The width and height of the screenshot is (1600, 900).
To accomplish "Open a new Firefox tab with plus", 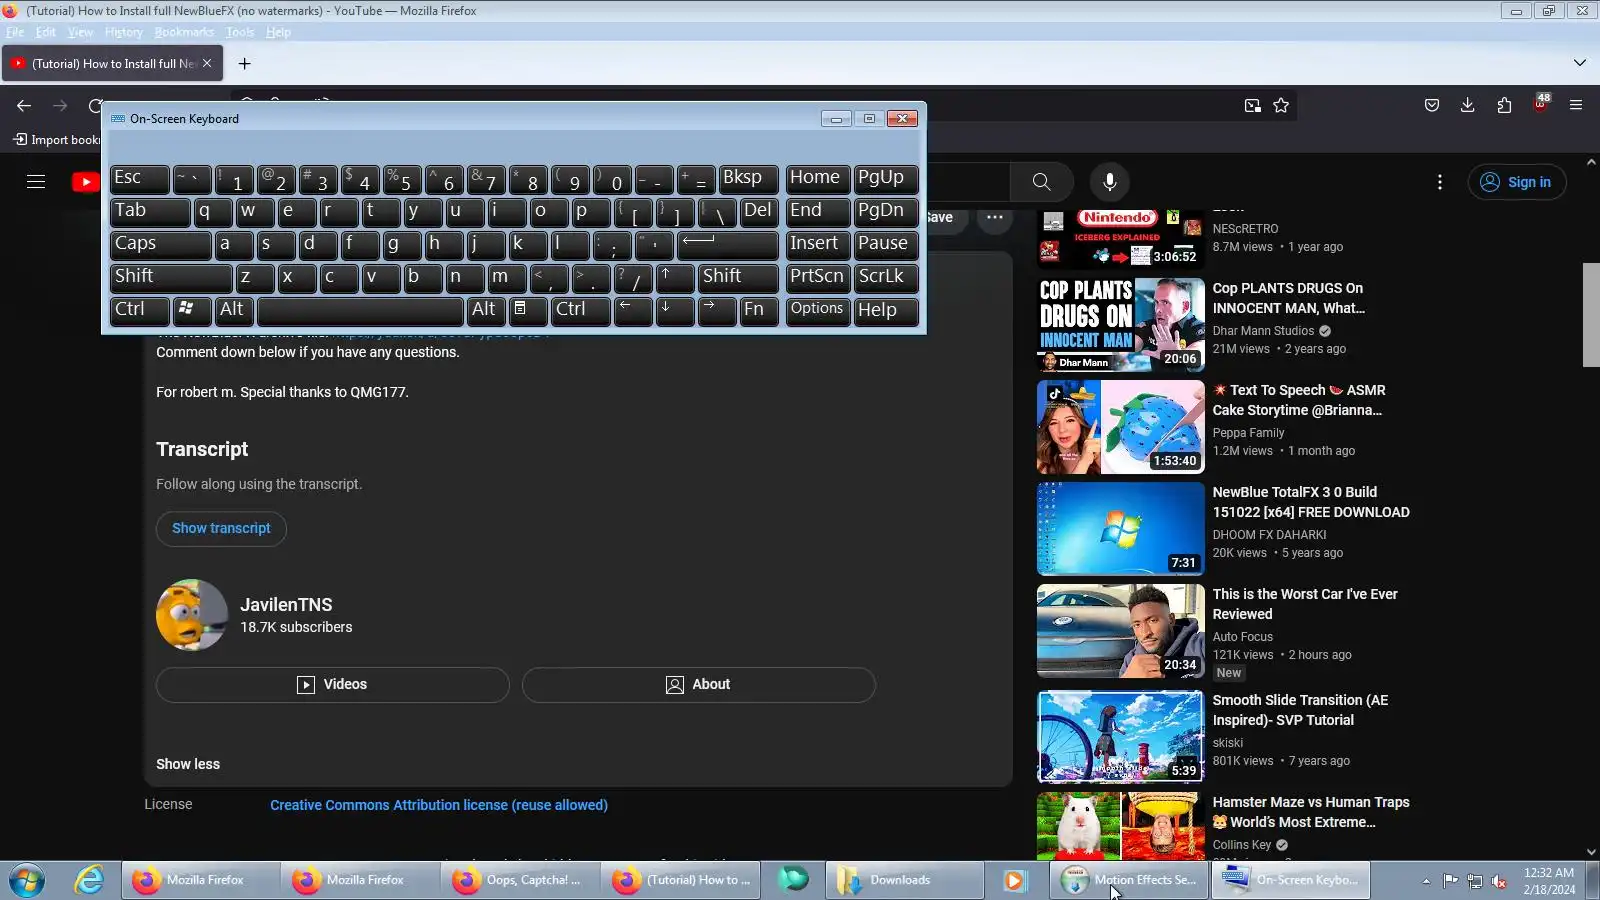I will (244, 64).
